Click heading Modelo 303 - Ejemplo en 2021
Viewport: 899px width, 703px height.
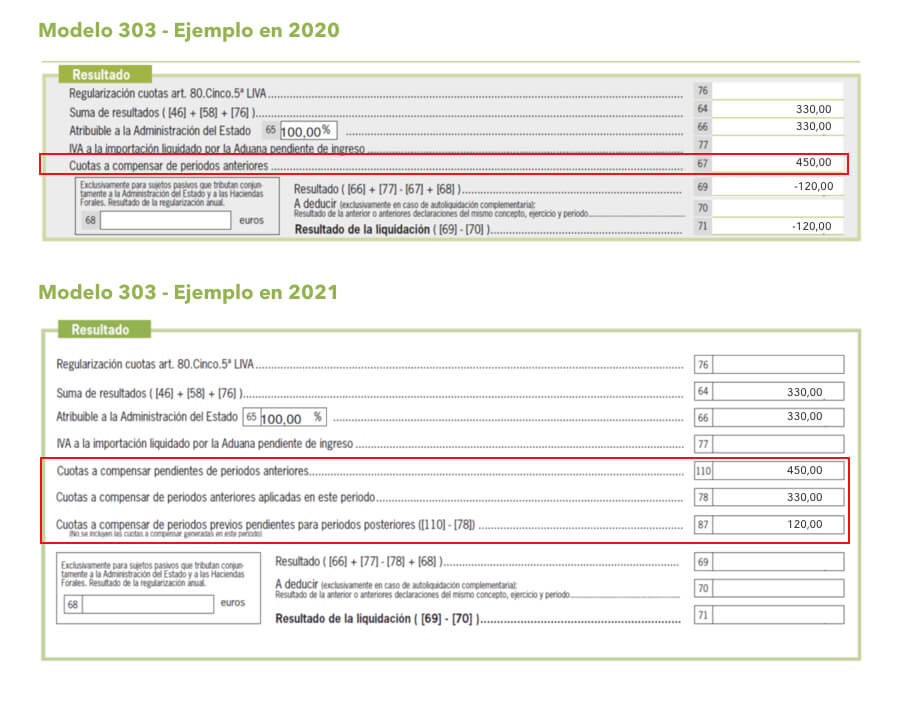pyautogui.click(x=189, y=292)
